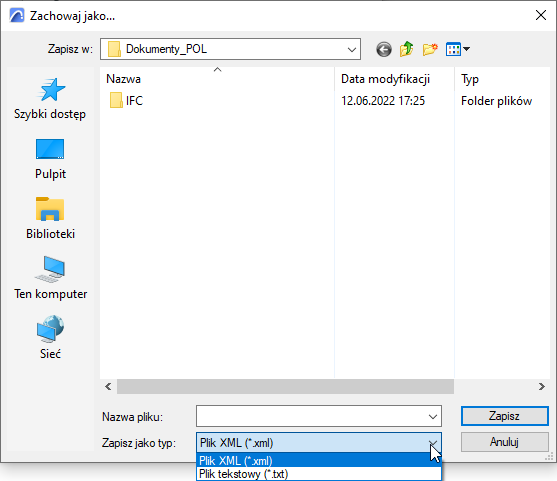This screenshot has height=481, width=557.
Task: Sort by the Typ column header
Action: (x=502, y=79)
